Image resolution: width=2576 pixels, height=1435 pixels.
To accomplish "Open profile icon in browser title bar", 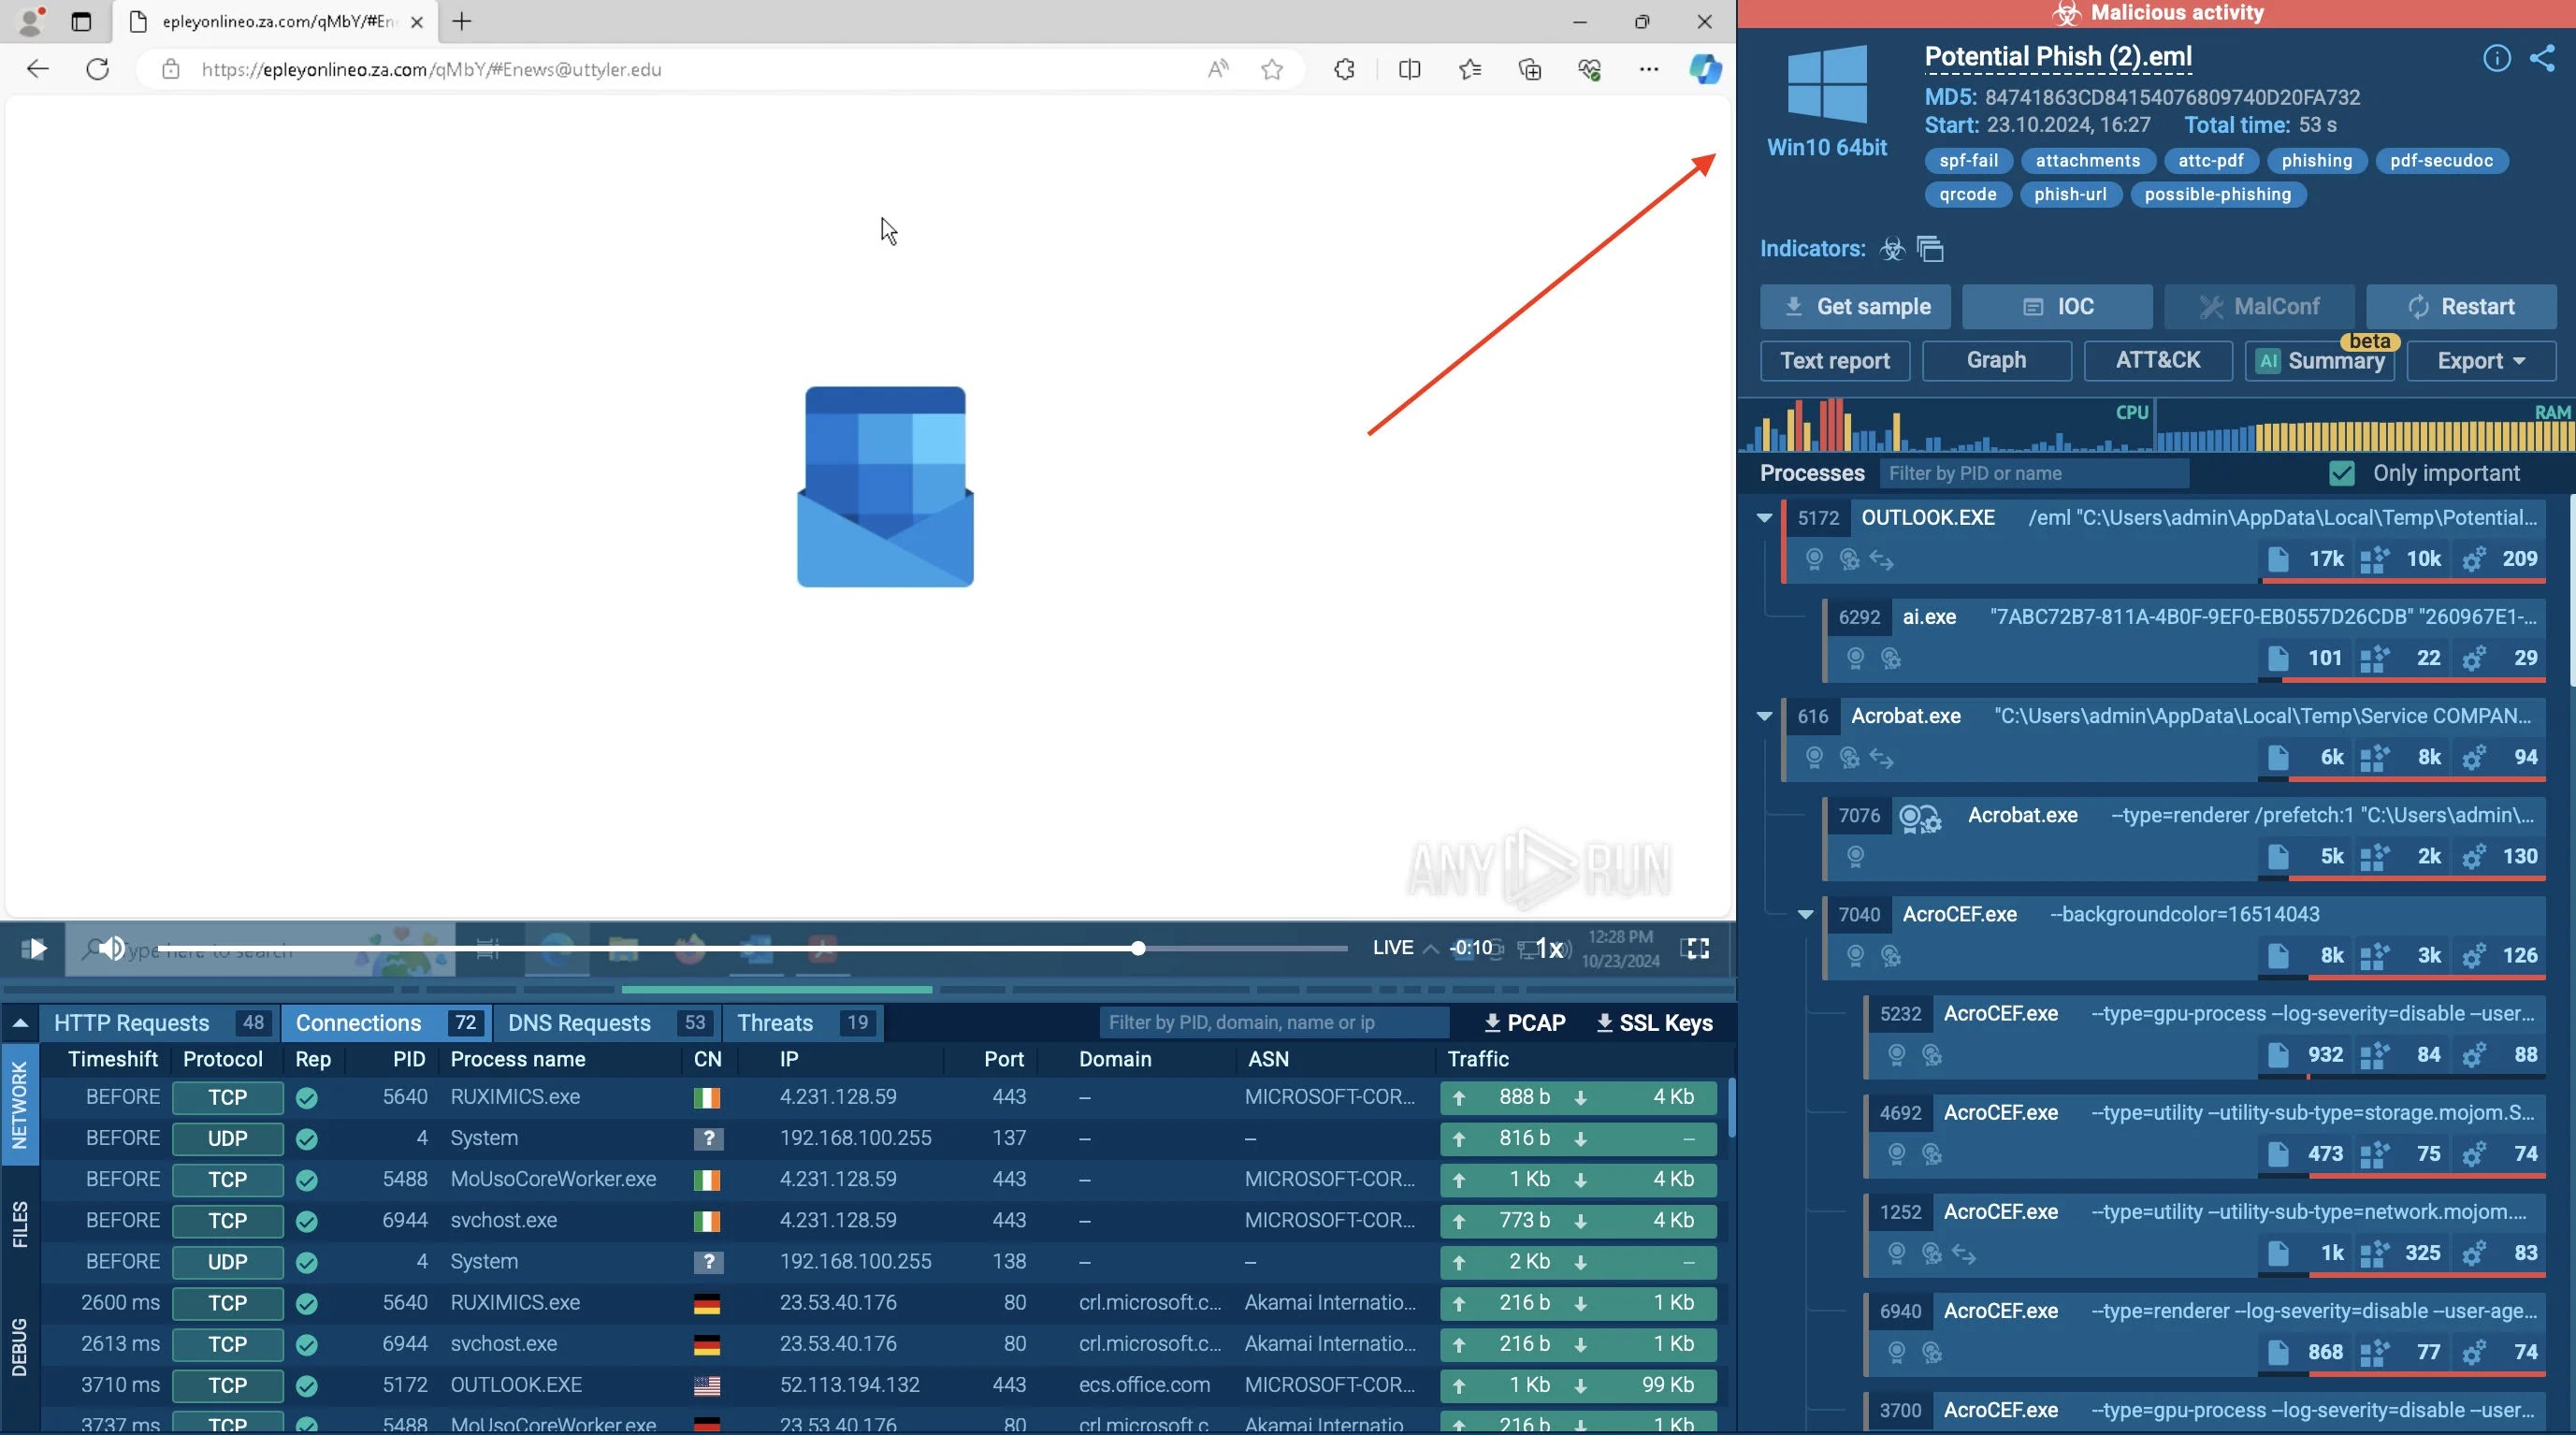I will tap(32, 21).
